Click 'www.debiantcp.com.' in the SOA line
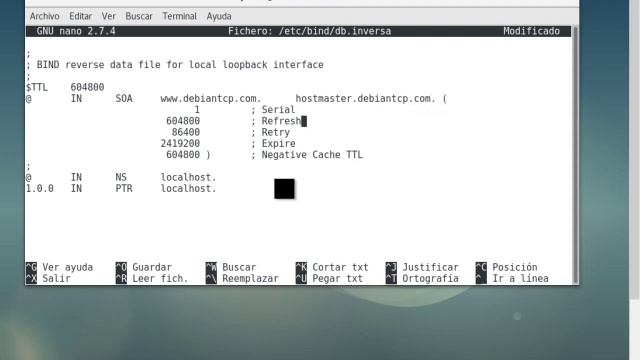The width and height of the screenshot is (640, 360). click(x=211, y=99)
